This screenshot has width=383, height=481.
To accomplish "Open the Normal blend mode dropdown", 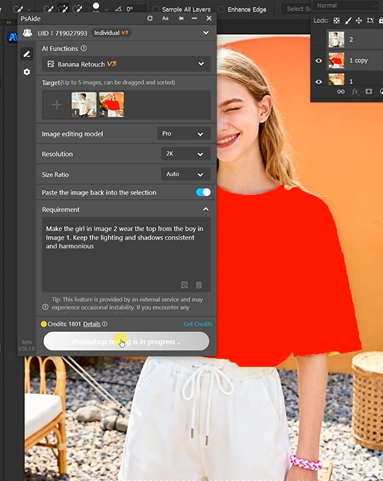I will coord(347,6).
